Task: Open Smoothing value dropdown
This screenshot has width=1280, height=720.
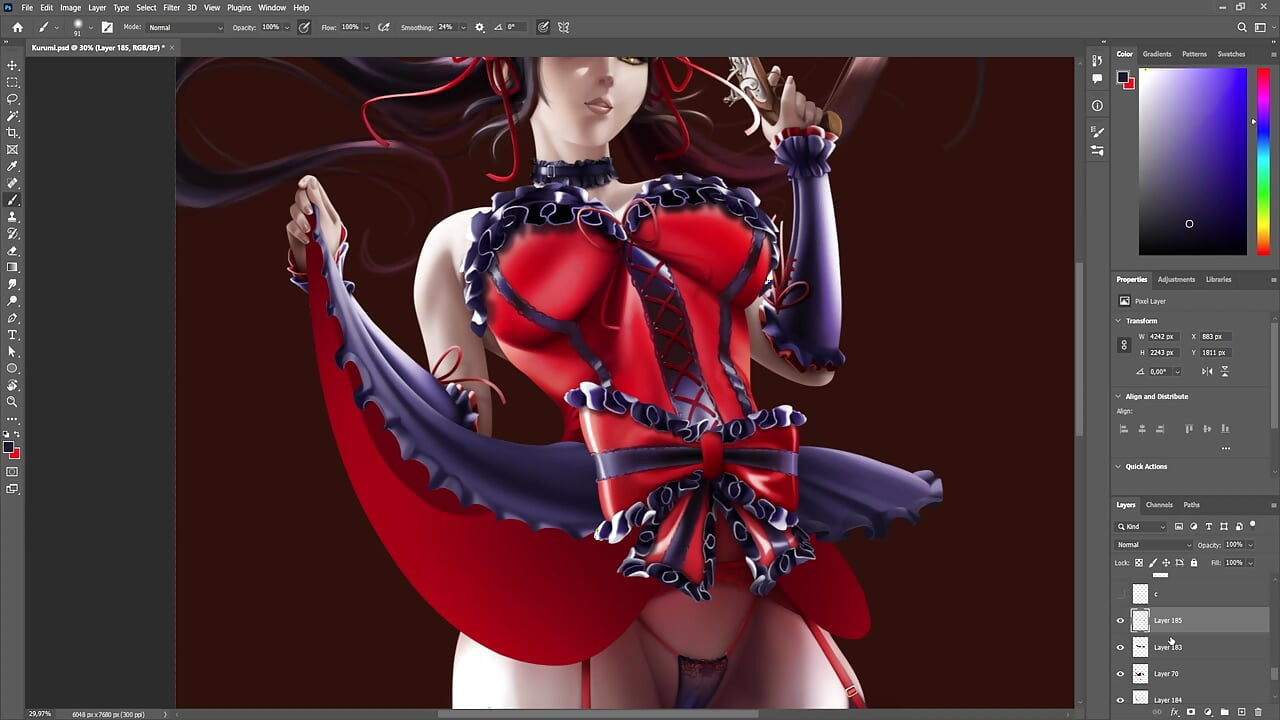Action: (x=463, y=27)
